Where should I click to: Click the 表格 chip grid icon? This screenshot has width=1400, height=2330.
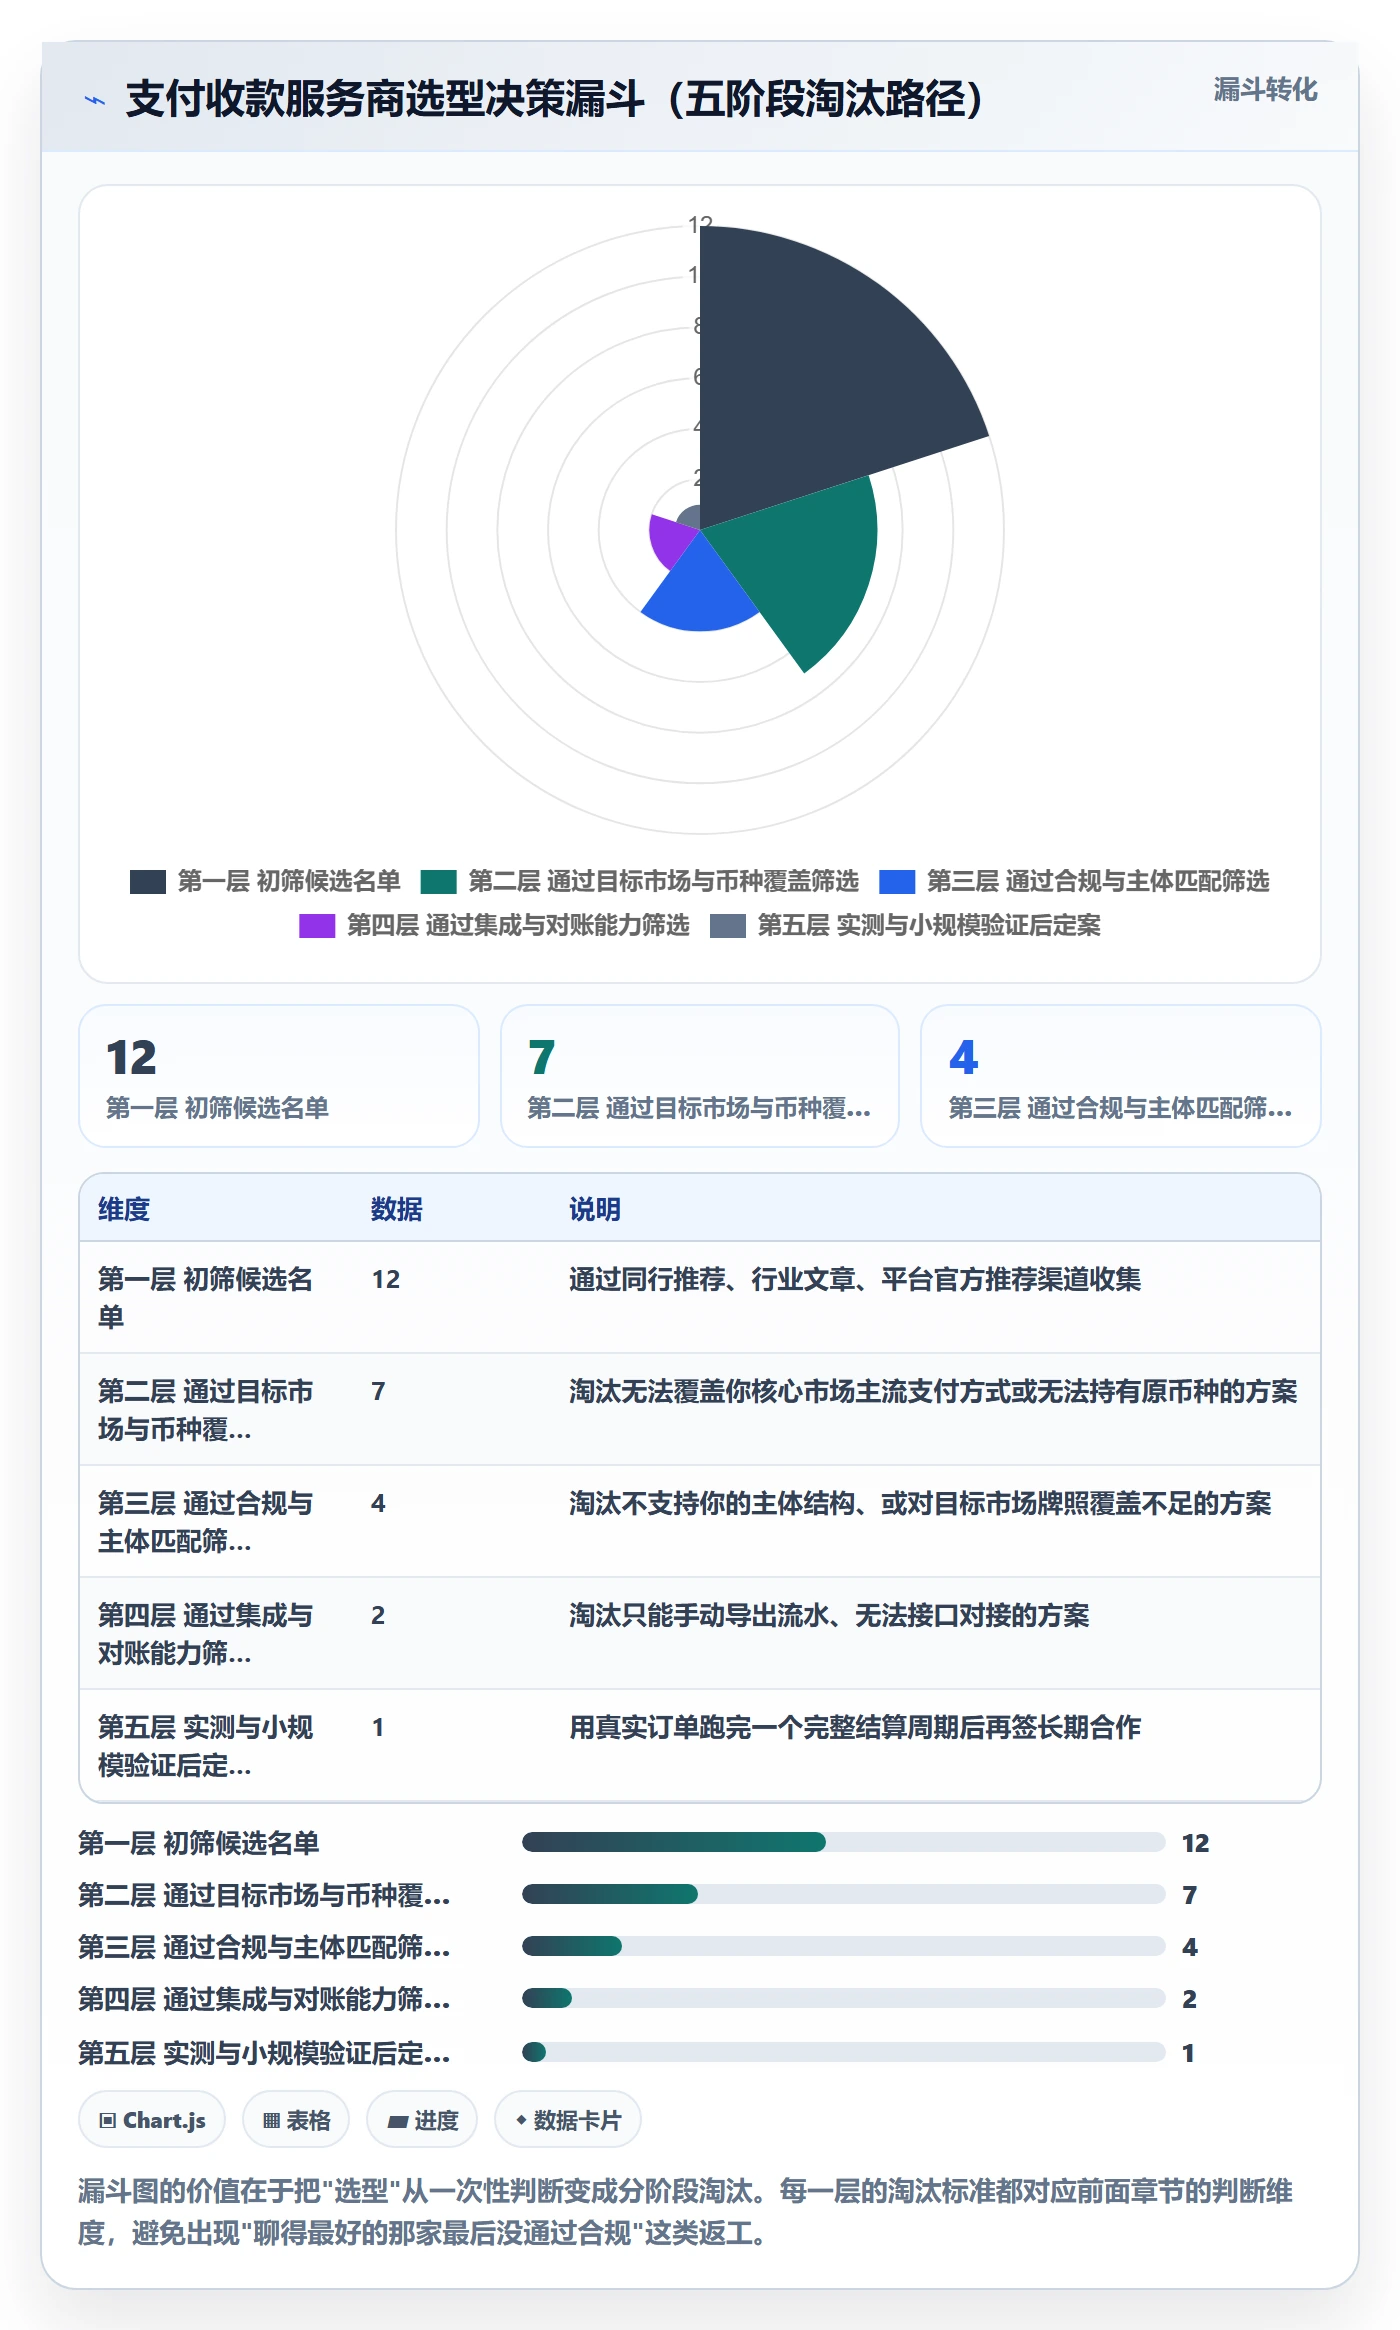[x=271, y=2120]
